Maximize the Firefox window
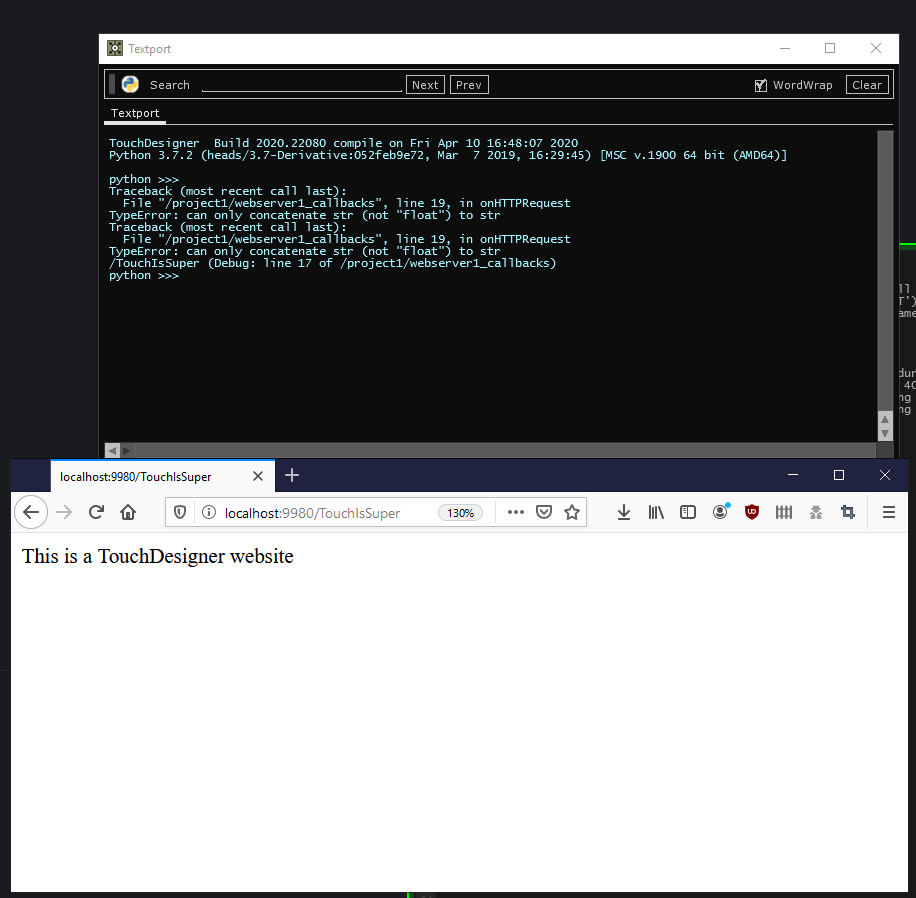 point(839,475)
